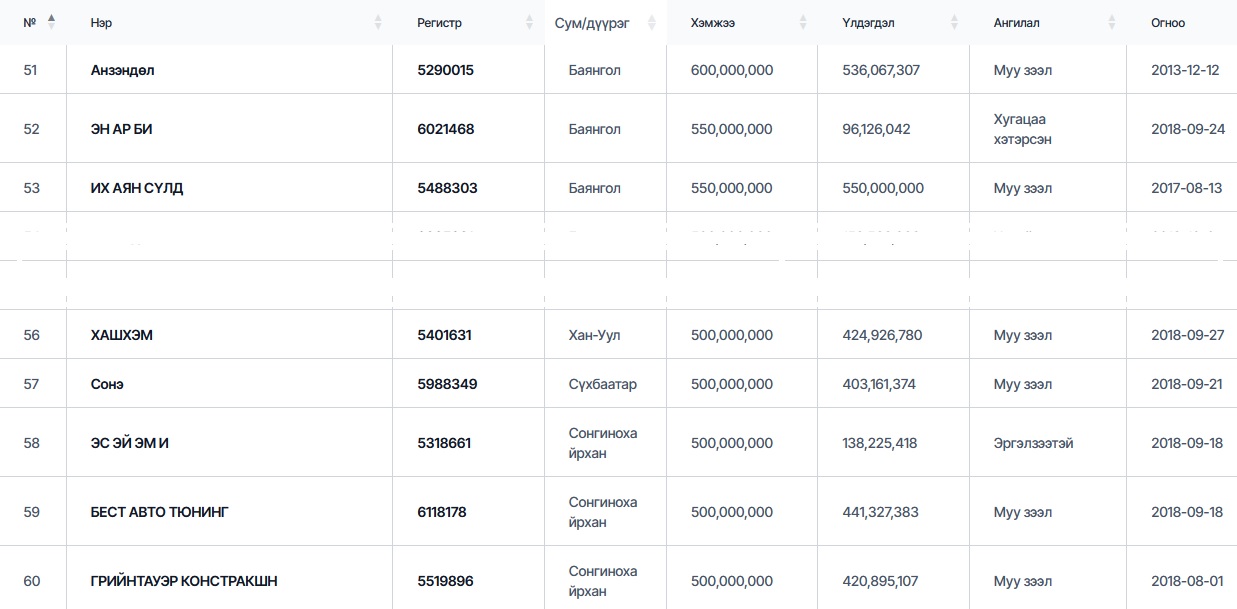The image size is (1237, 609).
Task: Select ХАШХЭМ company row
Action: point(121,335)
